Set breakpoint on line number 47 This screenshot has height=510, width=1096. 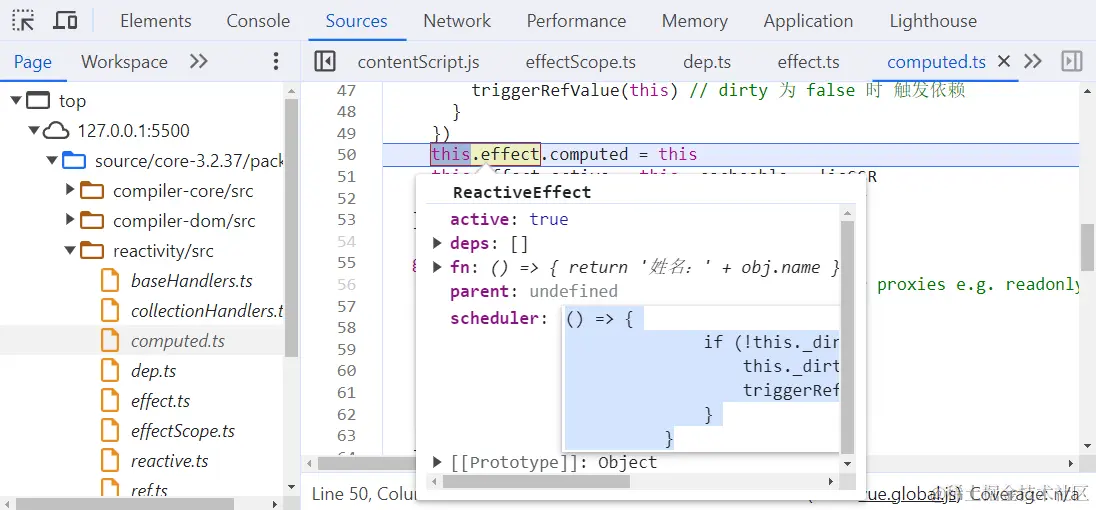346,90
